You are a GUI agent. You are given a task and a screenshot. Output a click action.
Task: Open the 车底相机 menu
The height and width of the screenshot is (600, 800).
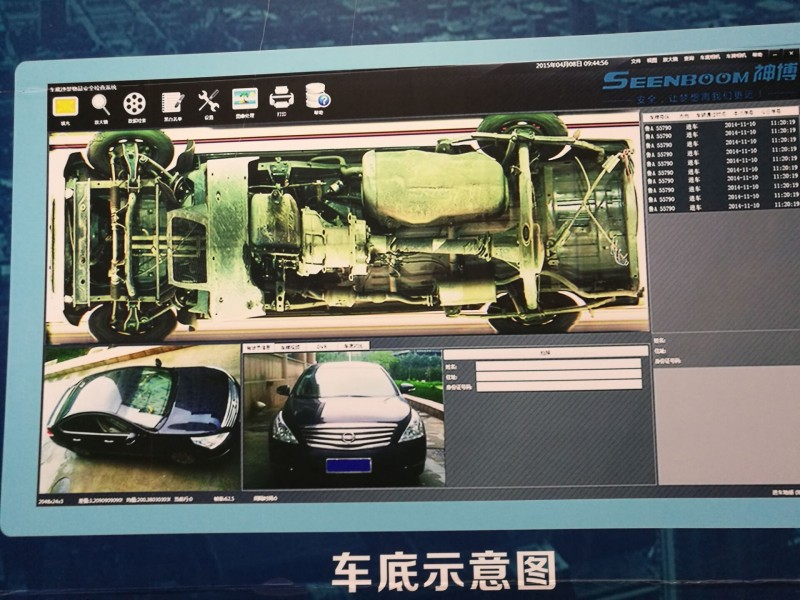pos(709,57)
